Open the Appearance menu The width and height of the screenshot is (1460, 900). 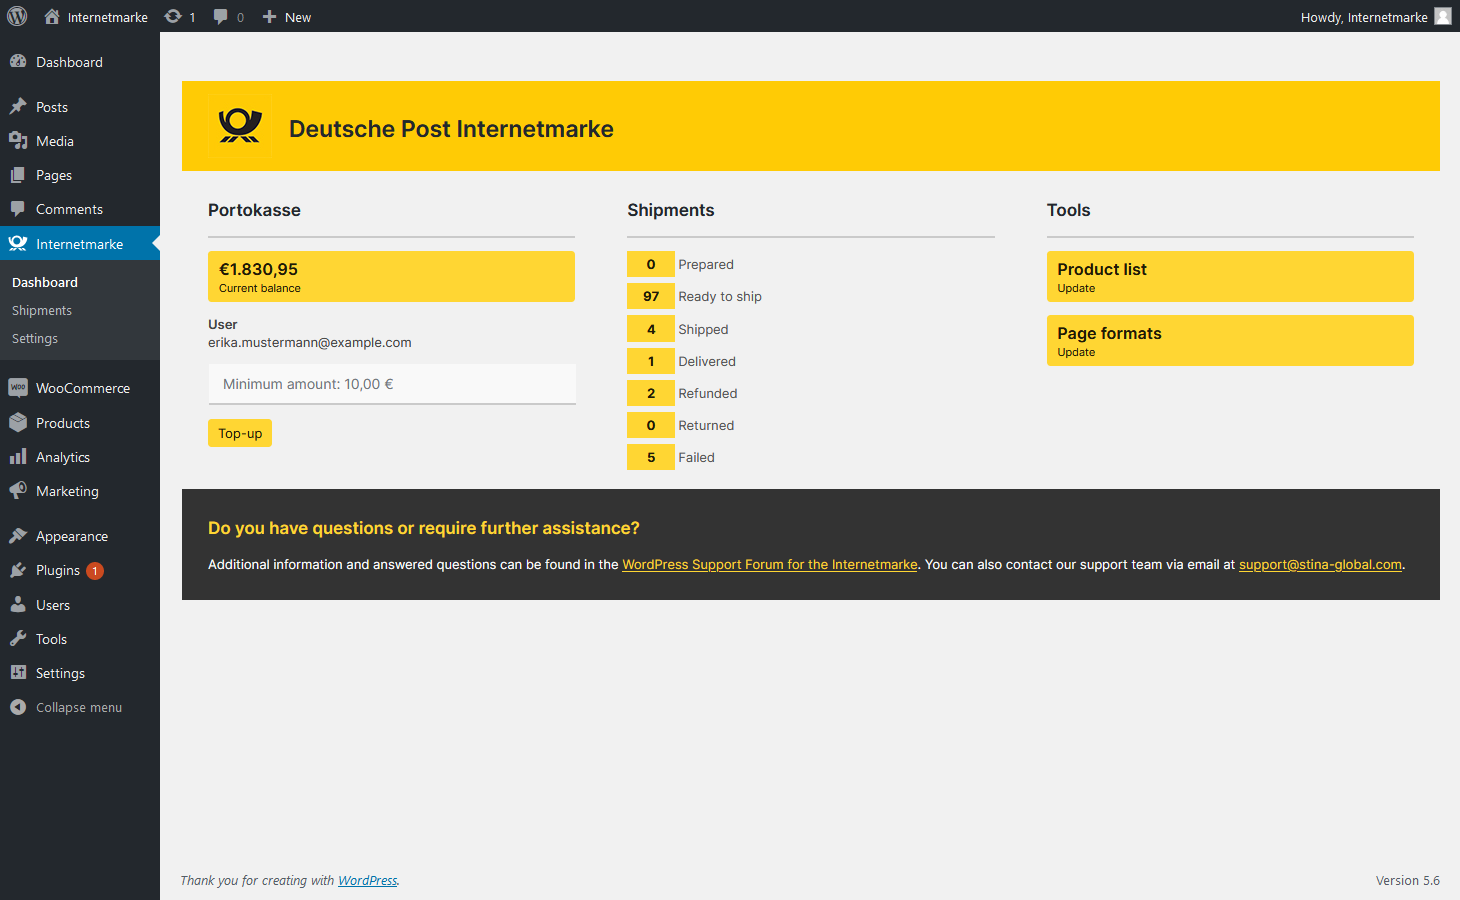point(80,536)
